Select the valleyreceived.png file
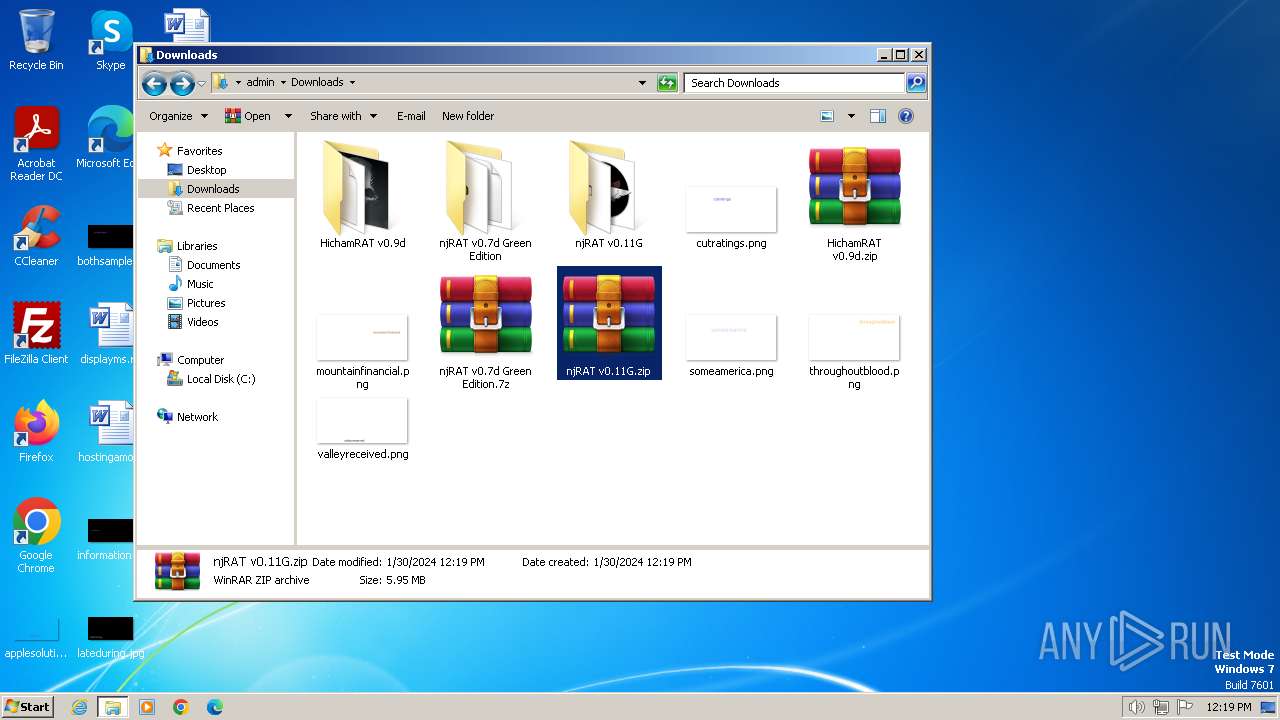Screen dimensions: 1280x720 point(362,429)
